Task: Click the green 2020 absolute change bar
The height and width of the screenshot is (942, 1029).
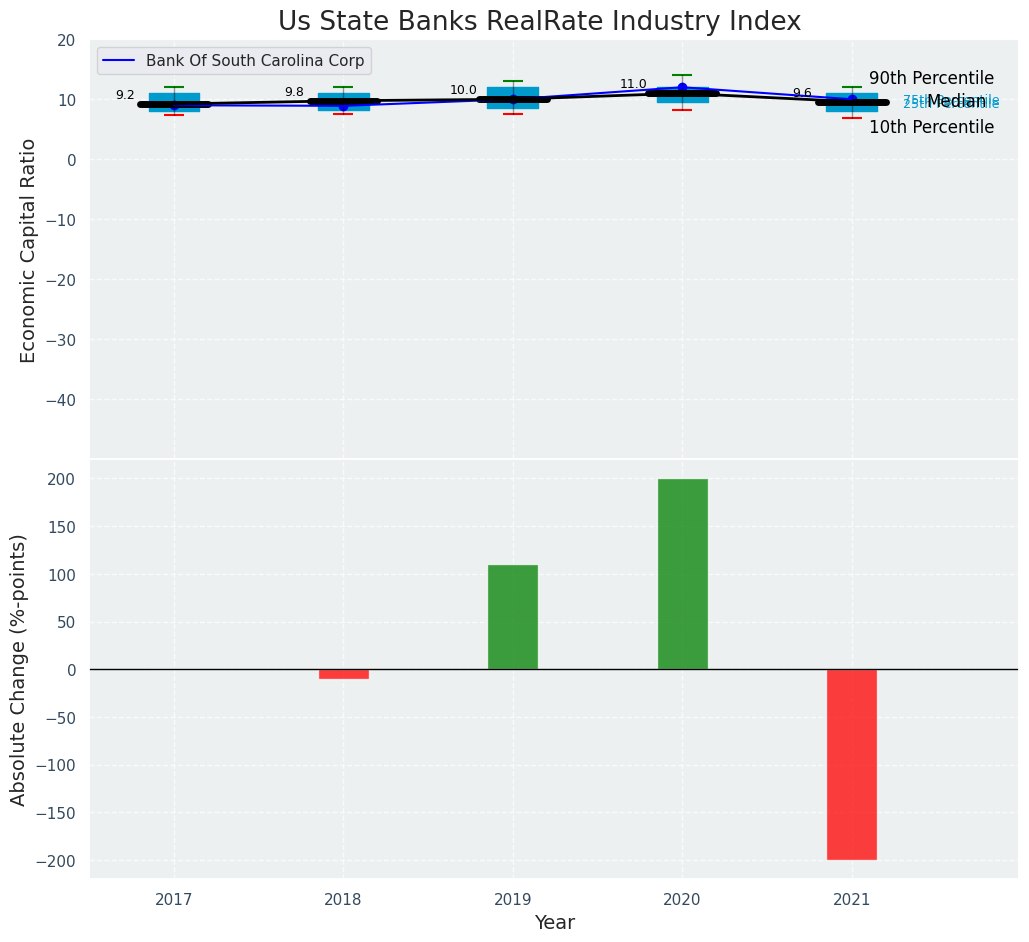Action: (x=682, y=574)
